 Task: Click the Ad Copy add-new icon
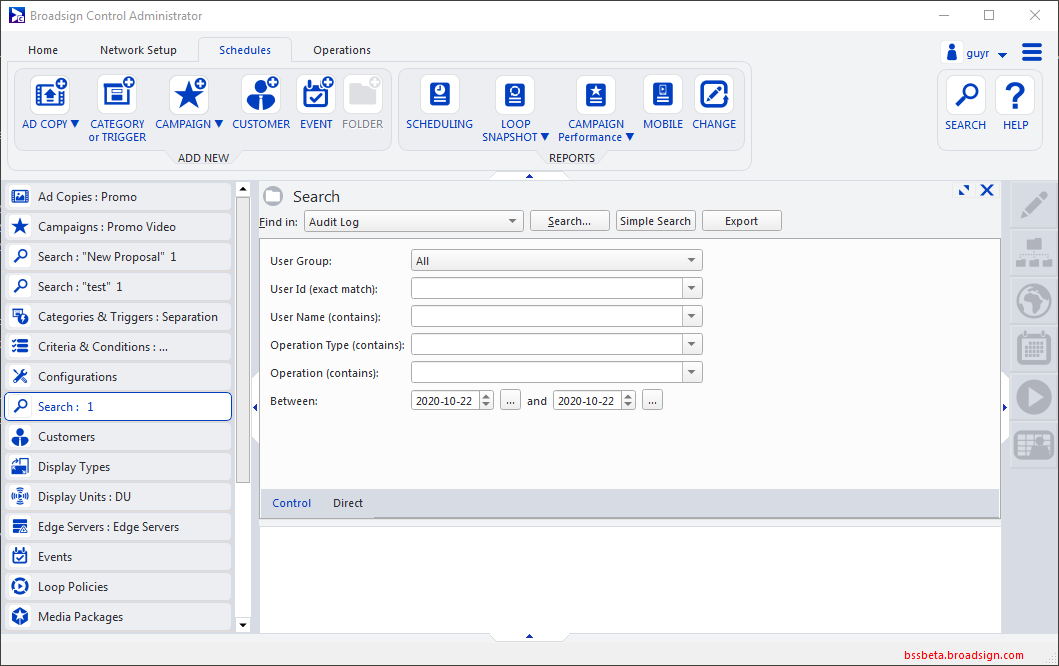(50, 95)
